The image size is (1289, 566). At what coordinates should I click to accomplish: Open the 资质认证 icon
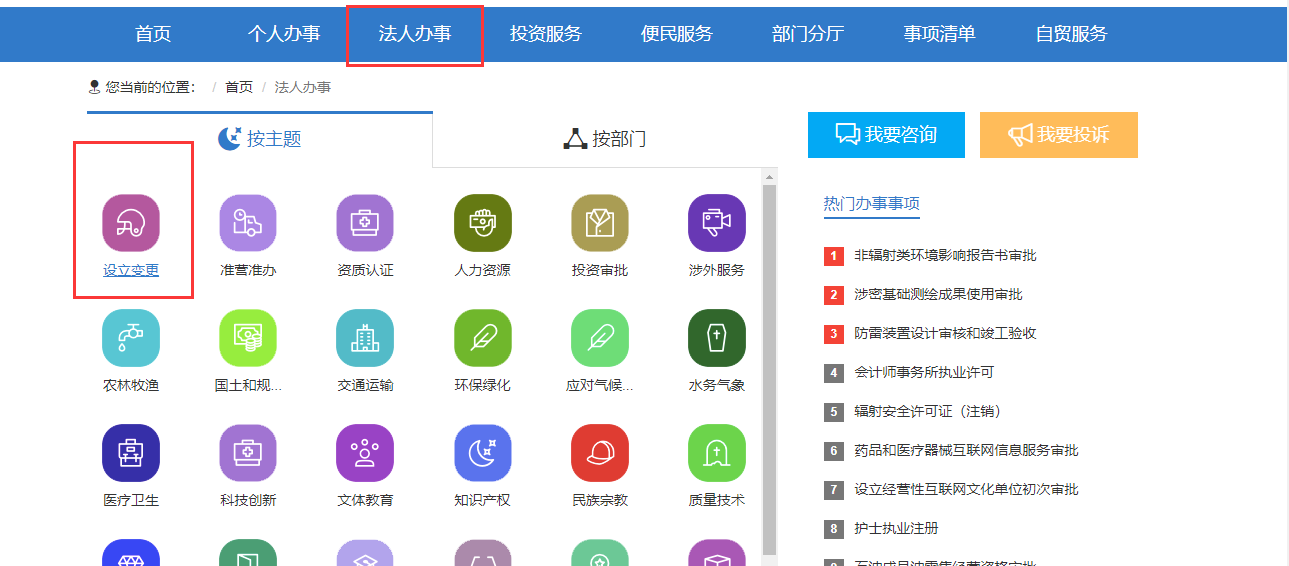click(x=365, y=223)
